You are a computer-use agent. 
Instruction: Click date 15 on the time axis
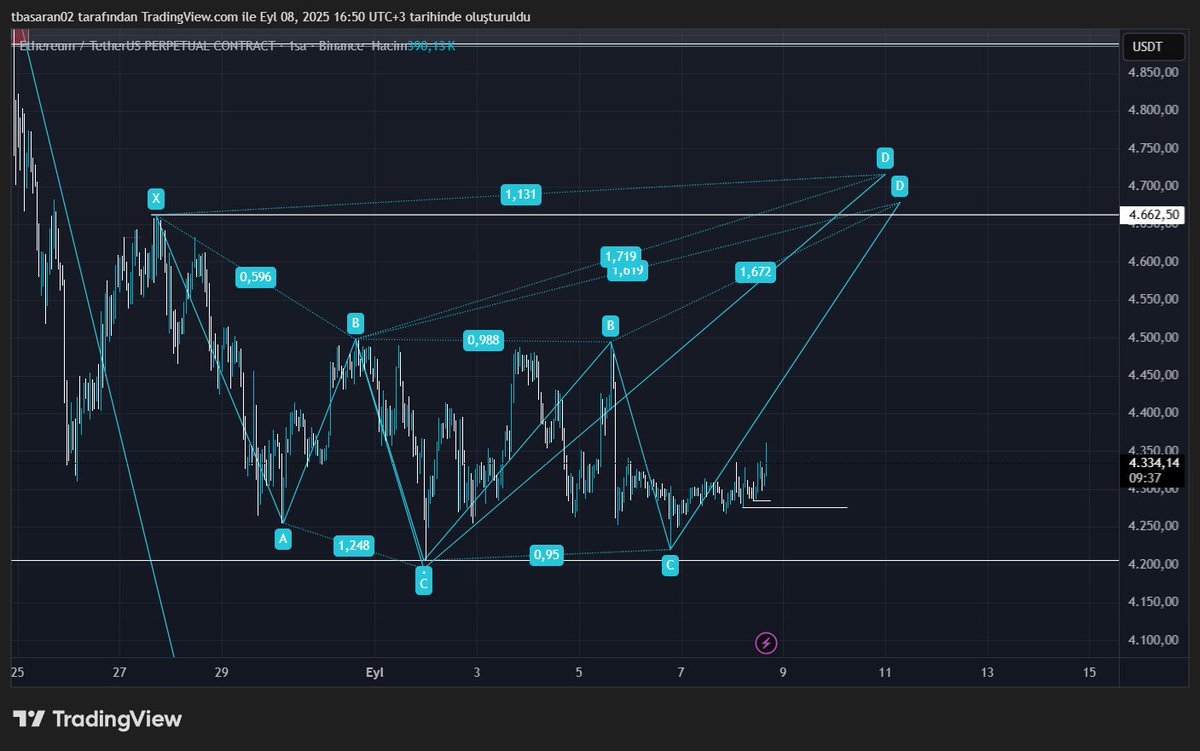click(x=1089, y=672)
